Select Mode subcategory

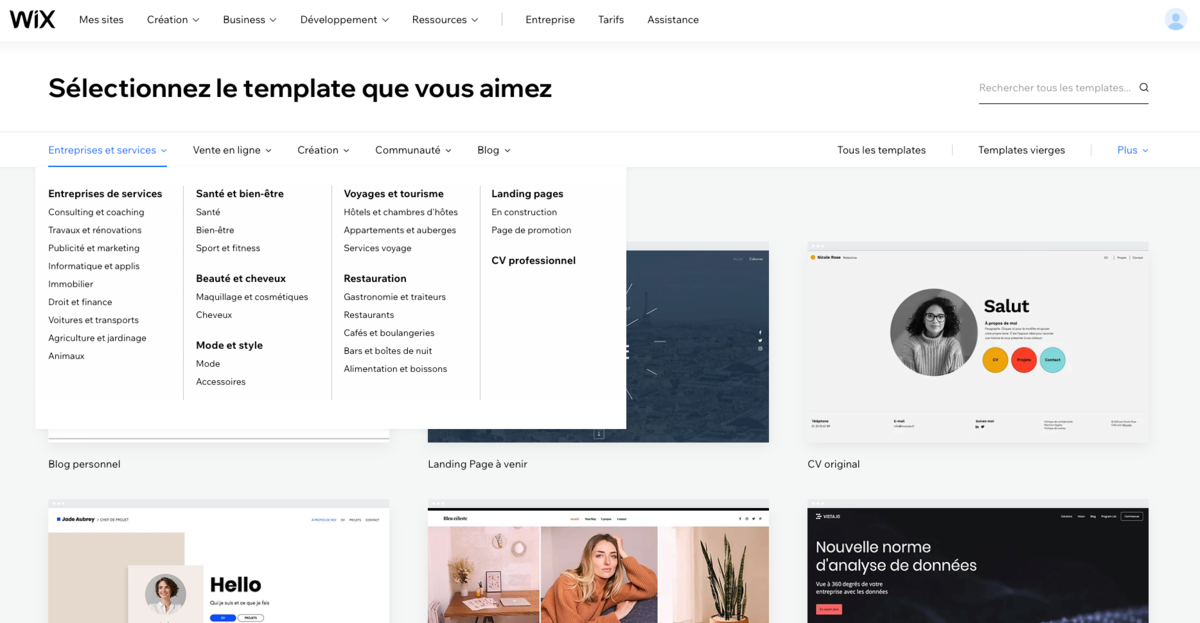[x=208, y=364]
